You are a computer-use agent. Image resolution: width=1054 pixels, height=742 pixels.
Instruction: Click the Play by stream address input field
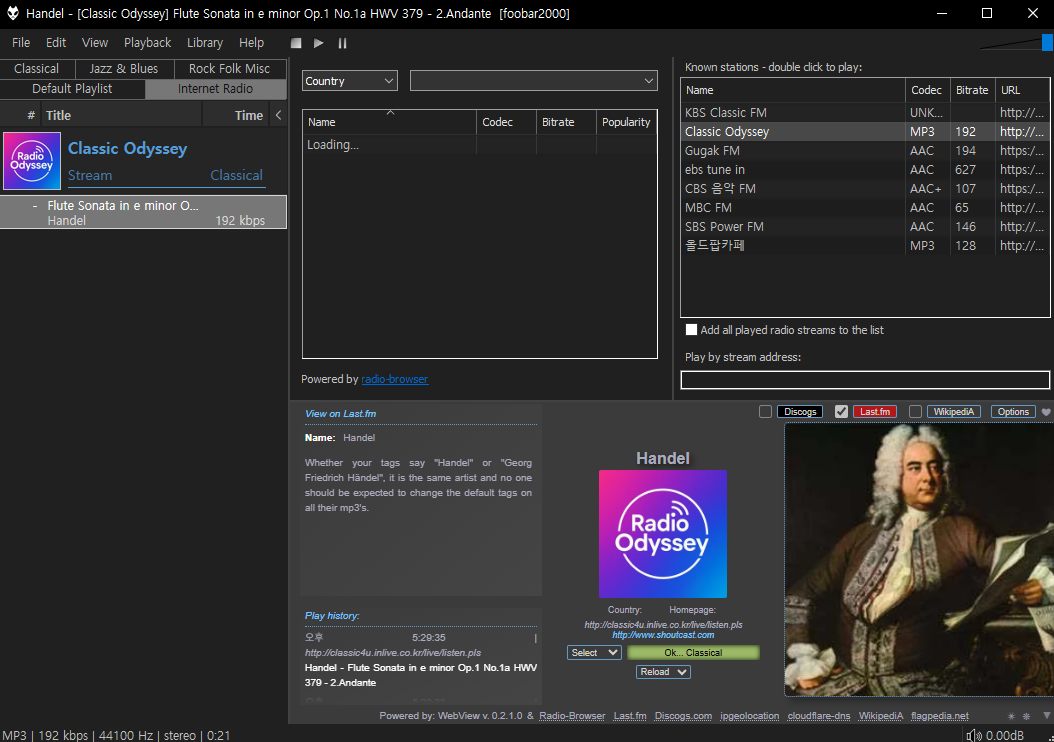click(x=865, y=380)
